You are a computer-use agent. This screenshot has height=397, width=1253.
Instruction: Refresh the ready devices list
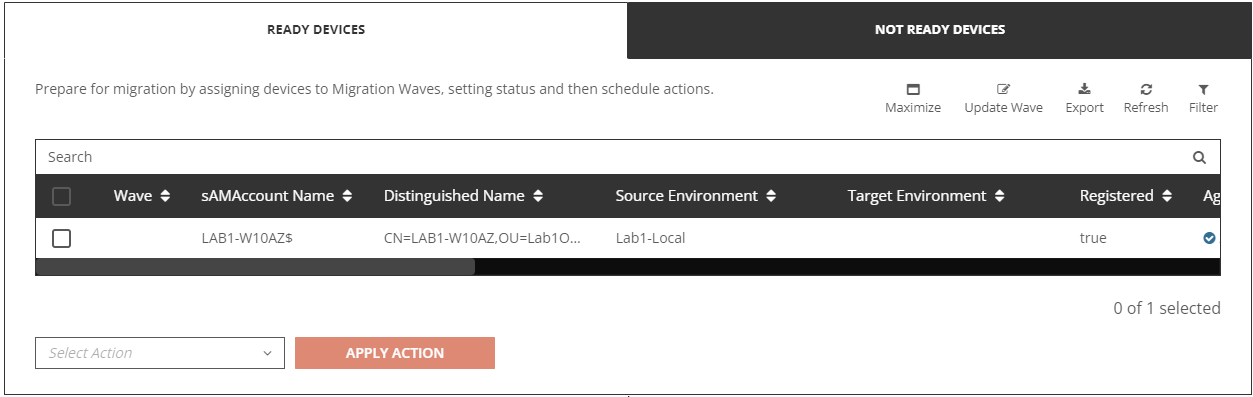click(1146, 89)
